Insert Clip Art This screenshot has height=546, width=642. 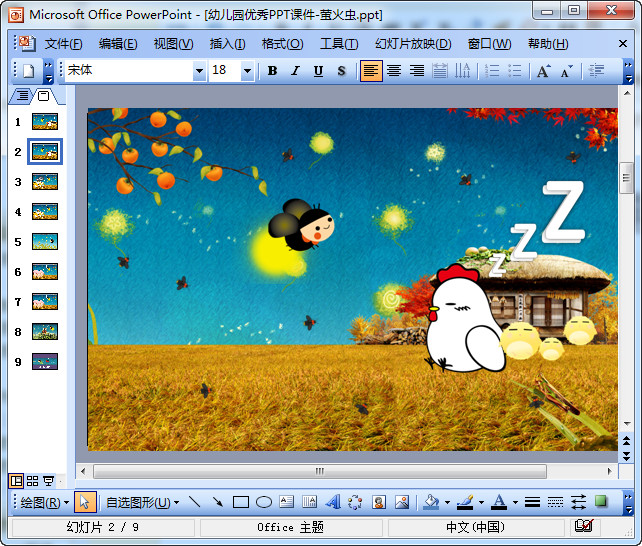pos(379,502)
